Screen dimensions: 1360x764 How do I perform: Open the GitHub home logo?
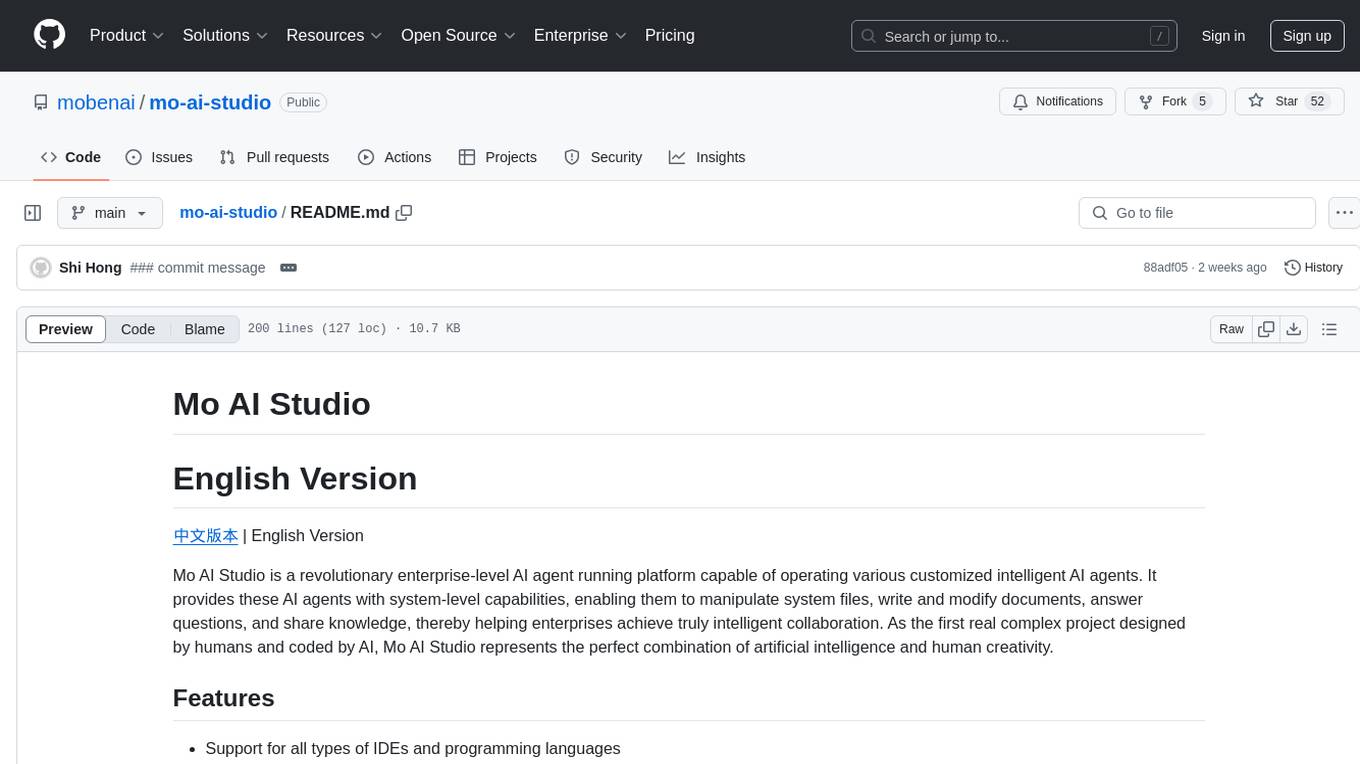point(49,35)
